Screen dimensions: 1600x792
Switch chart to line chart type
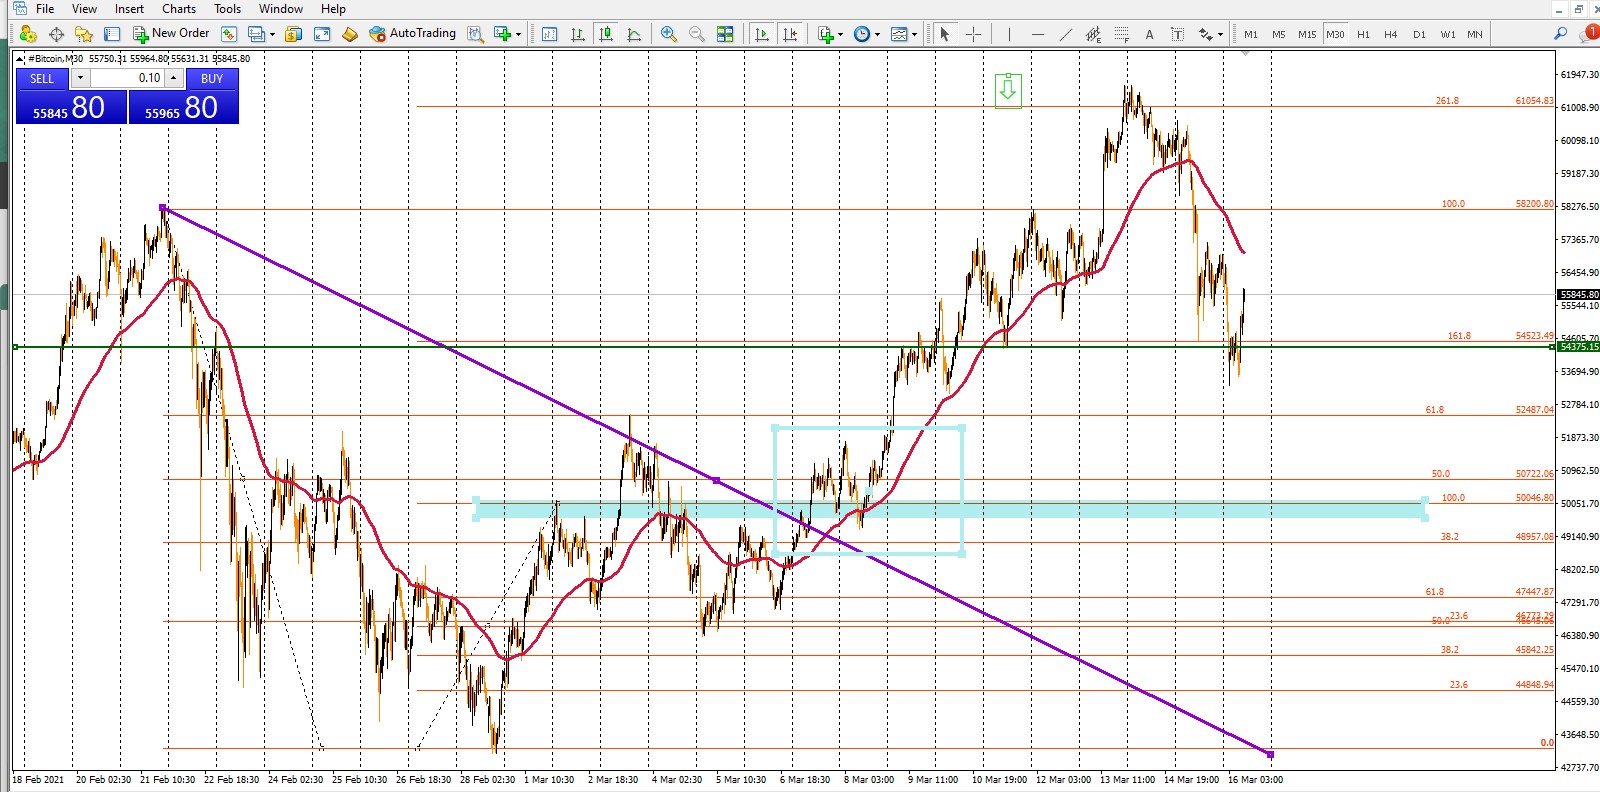coord(633,34)
